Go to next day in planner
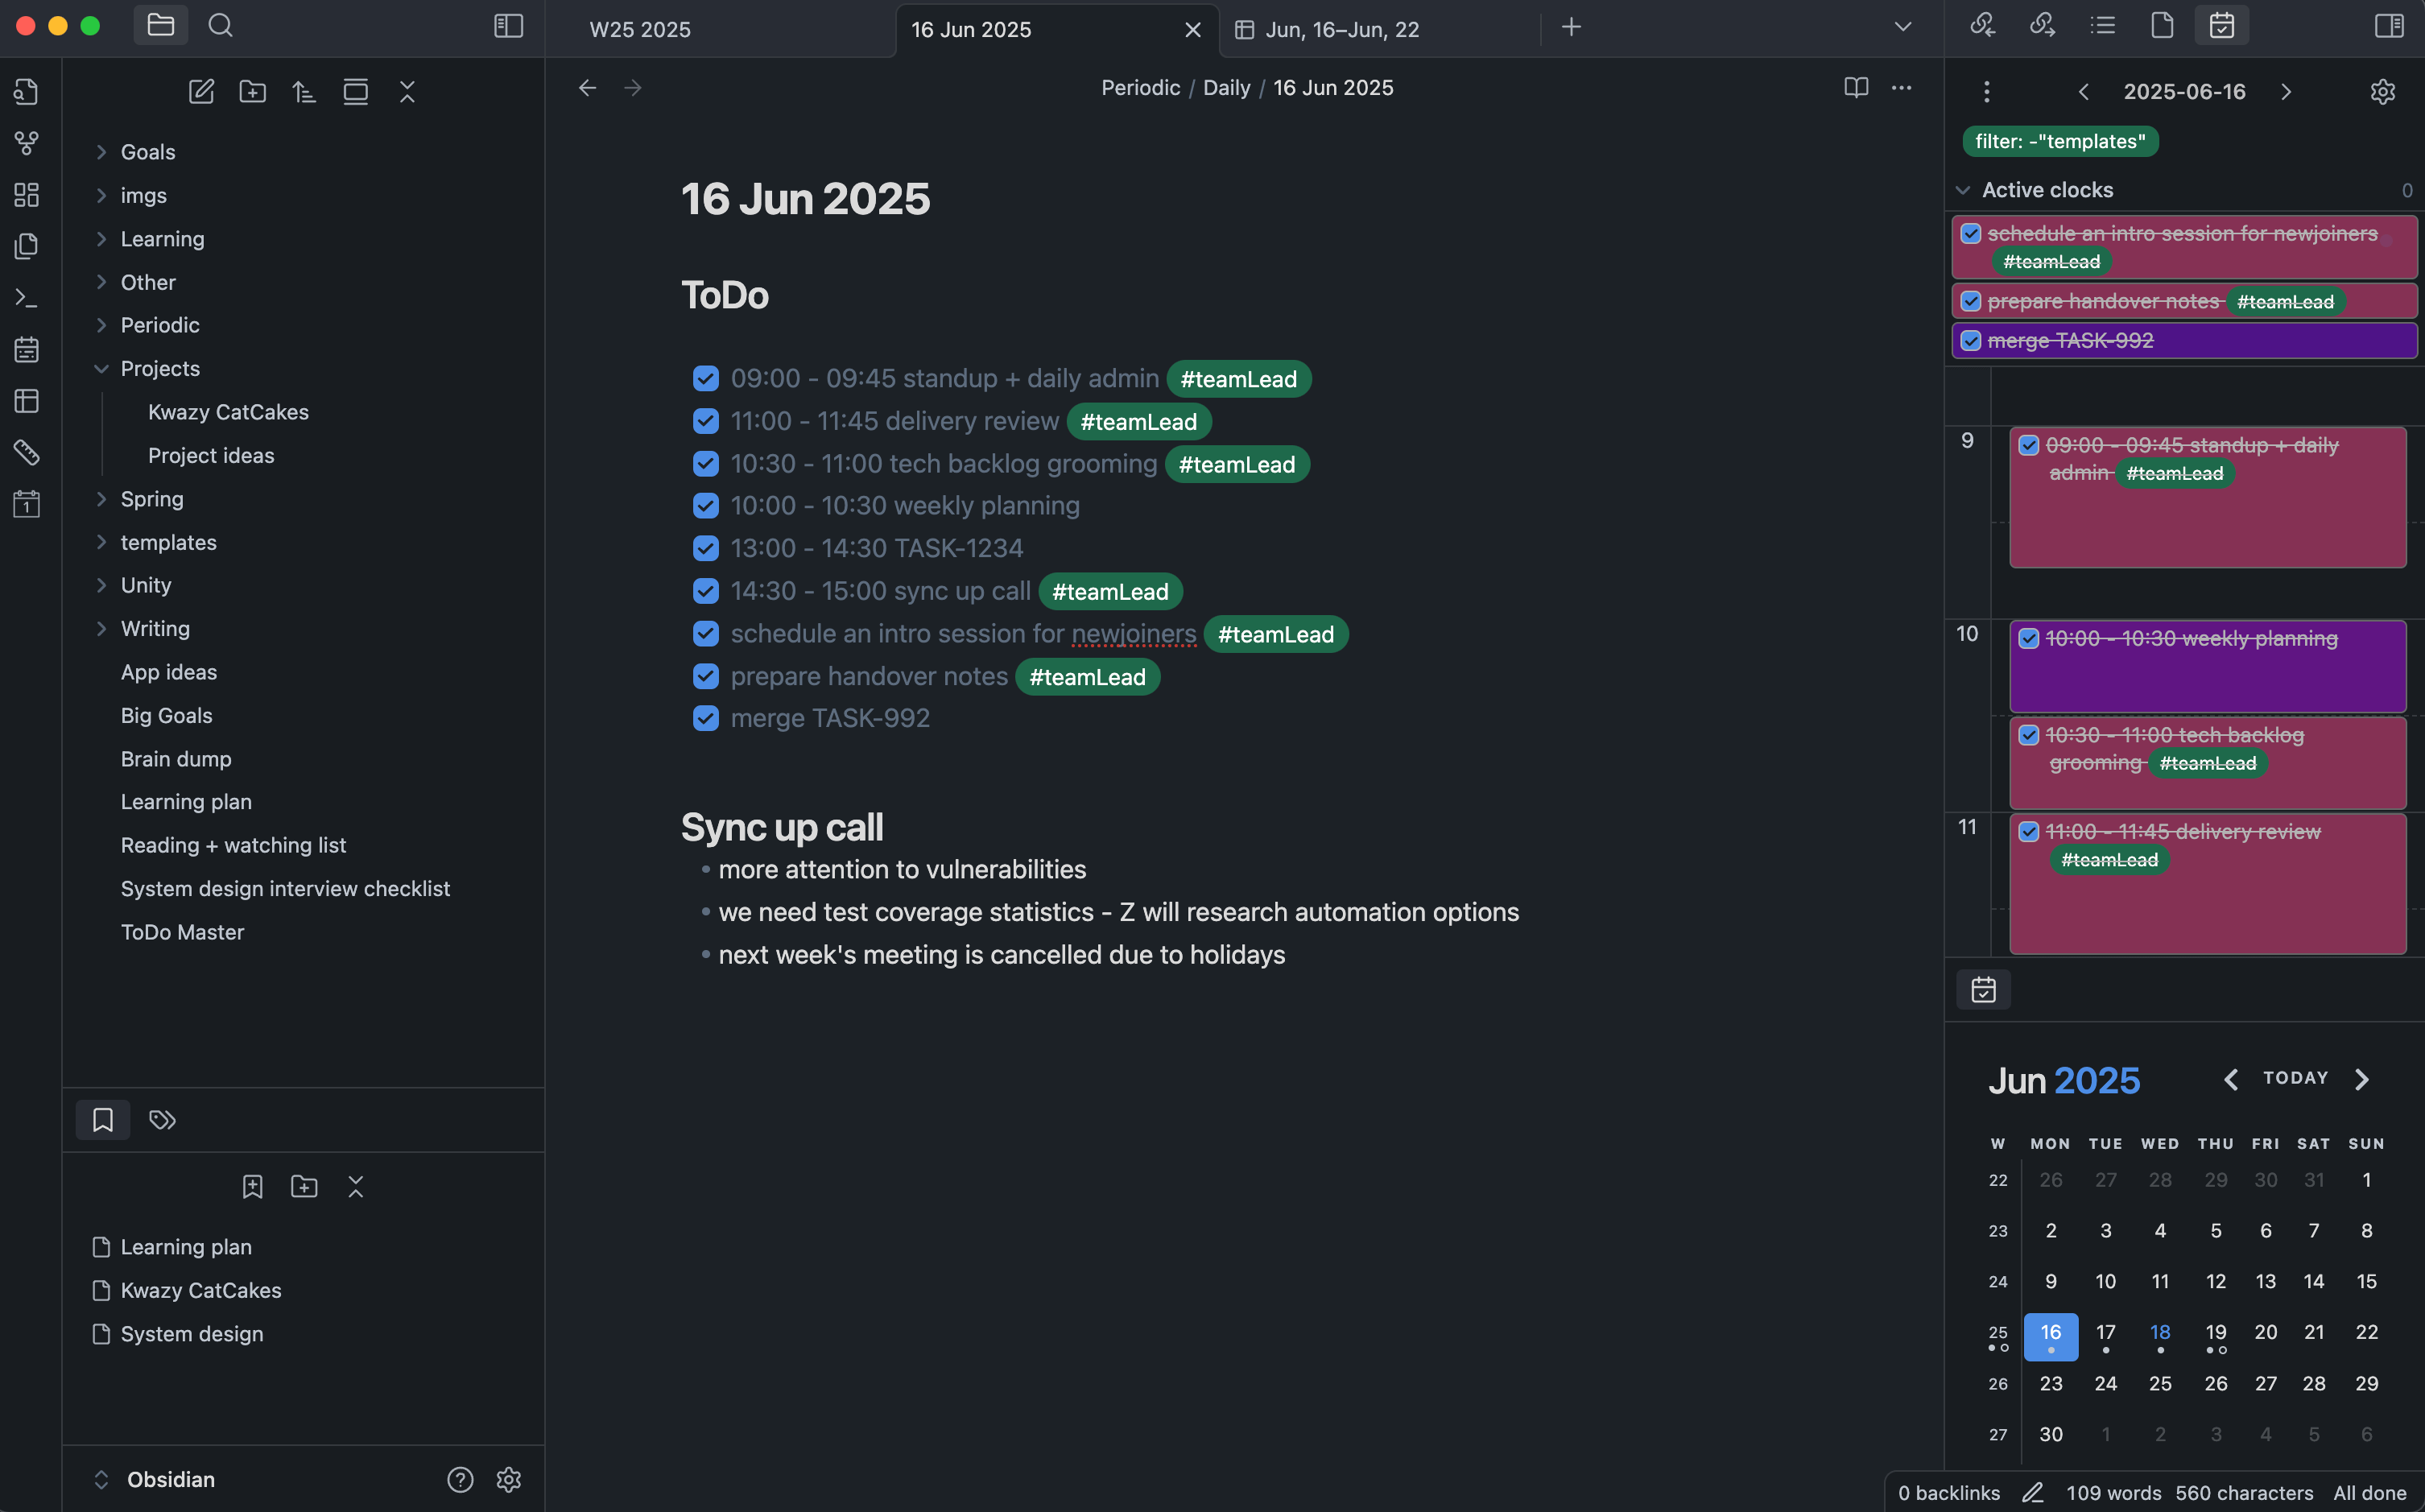Screen dimensions: 2425x1512 pos(2286,92)
